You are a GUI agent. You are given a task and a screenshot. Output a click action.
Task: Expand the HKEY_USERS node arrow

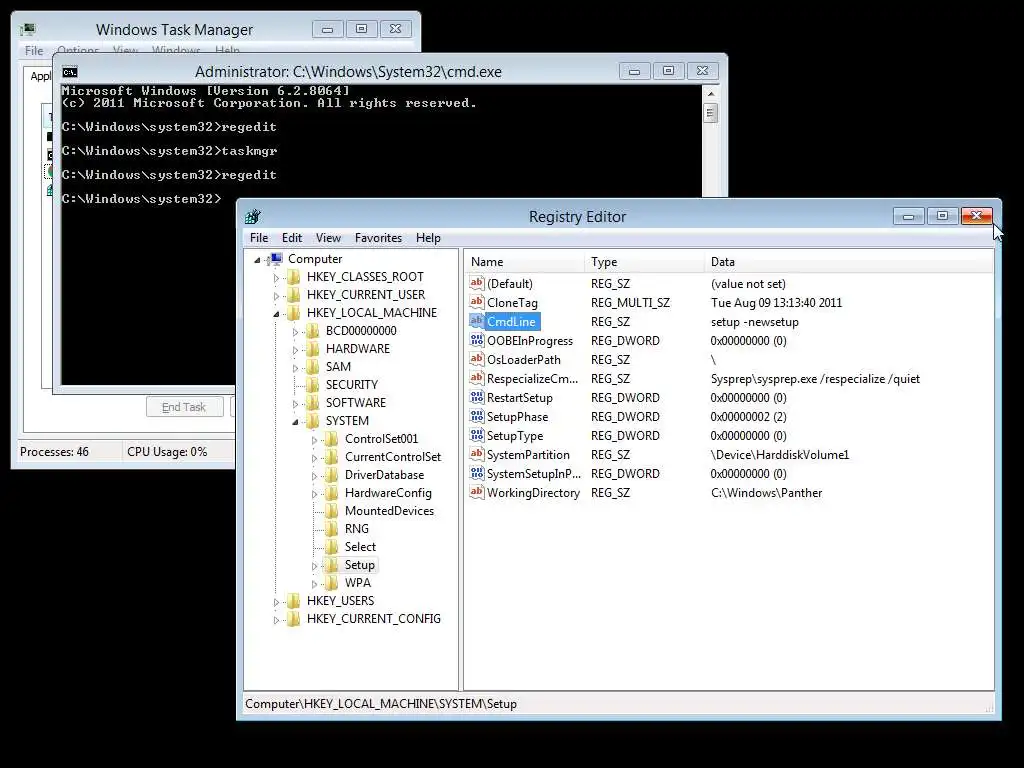[x=276, y=602]
